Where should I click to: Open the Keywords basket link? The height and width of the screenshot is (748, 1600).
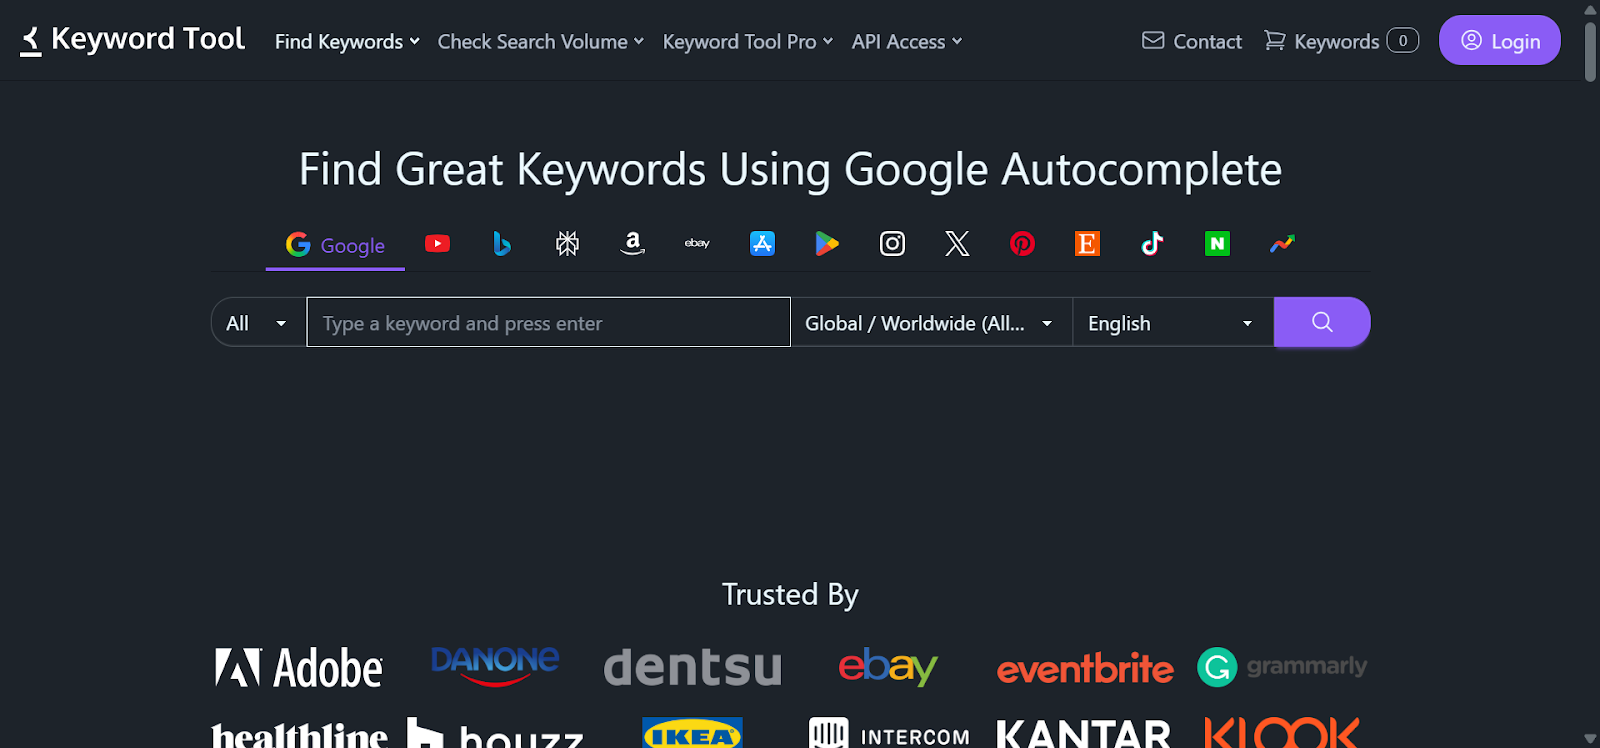tap(1340, 41)
